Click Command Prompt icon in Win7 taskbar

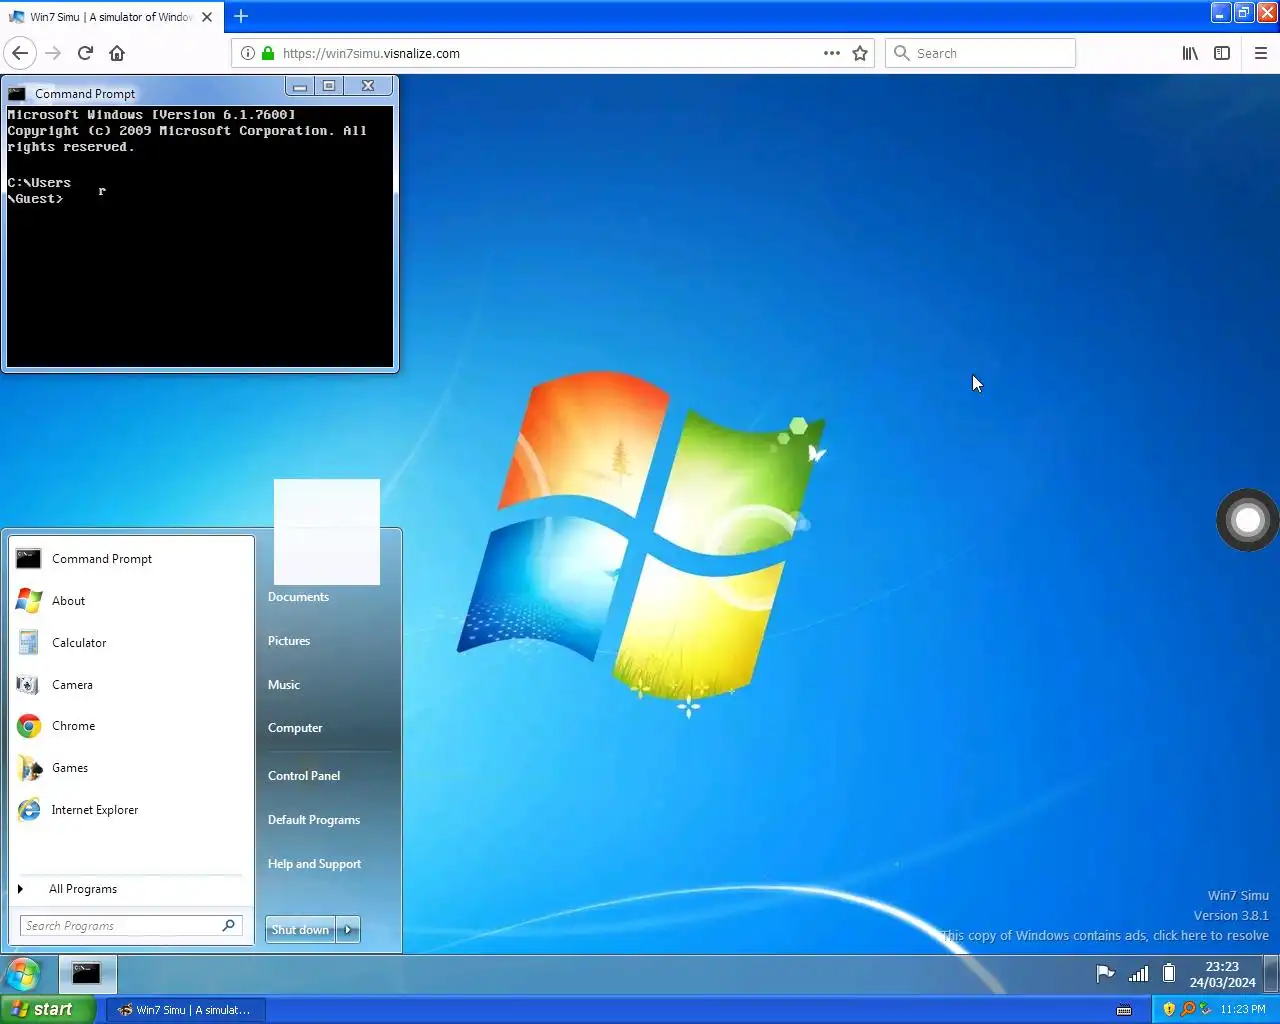87,974
